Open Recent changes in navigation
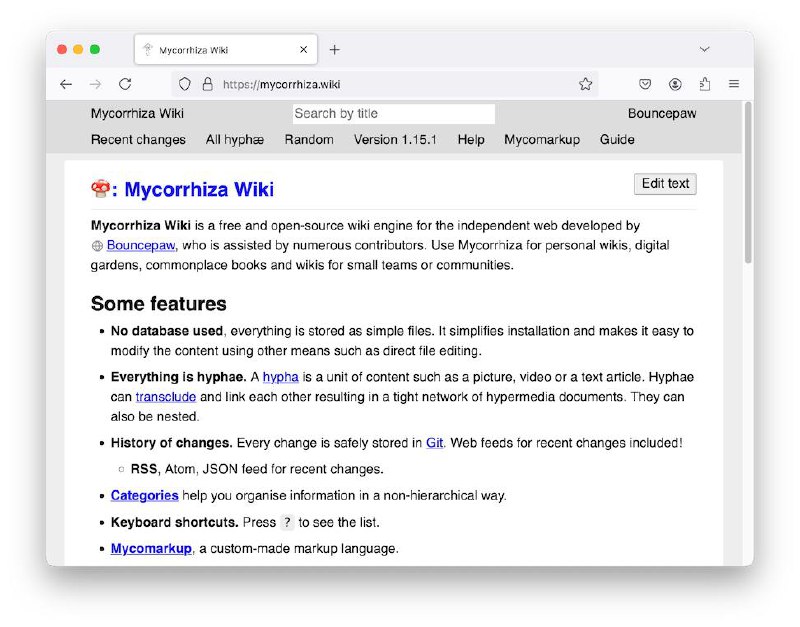 tap(138, 139)
